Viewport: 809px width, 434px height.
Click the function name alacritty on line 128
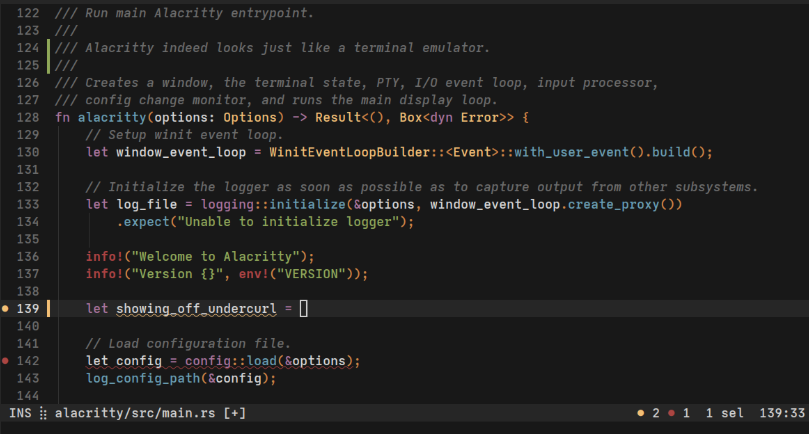112,118
